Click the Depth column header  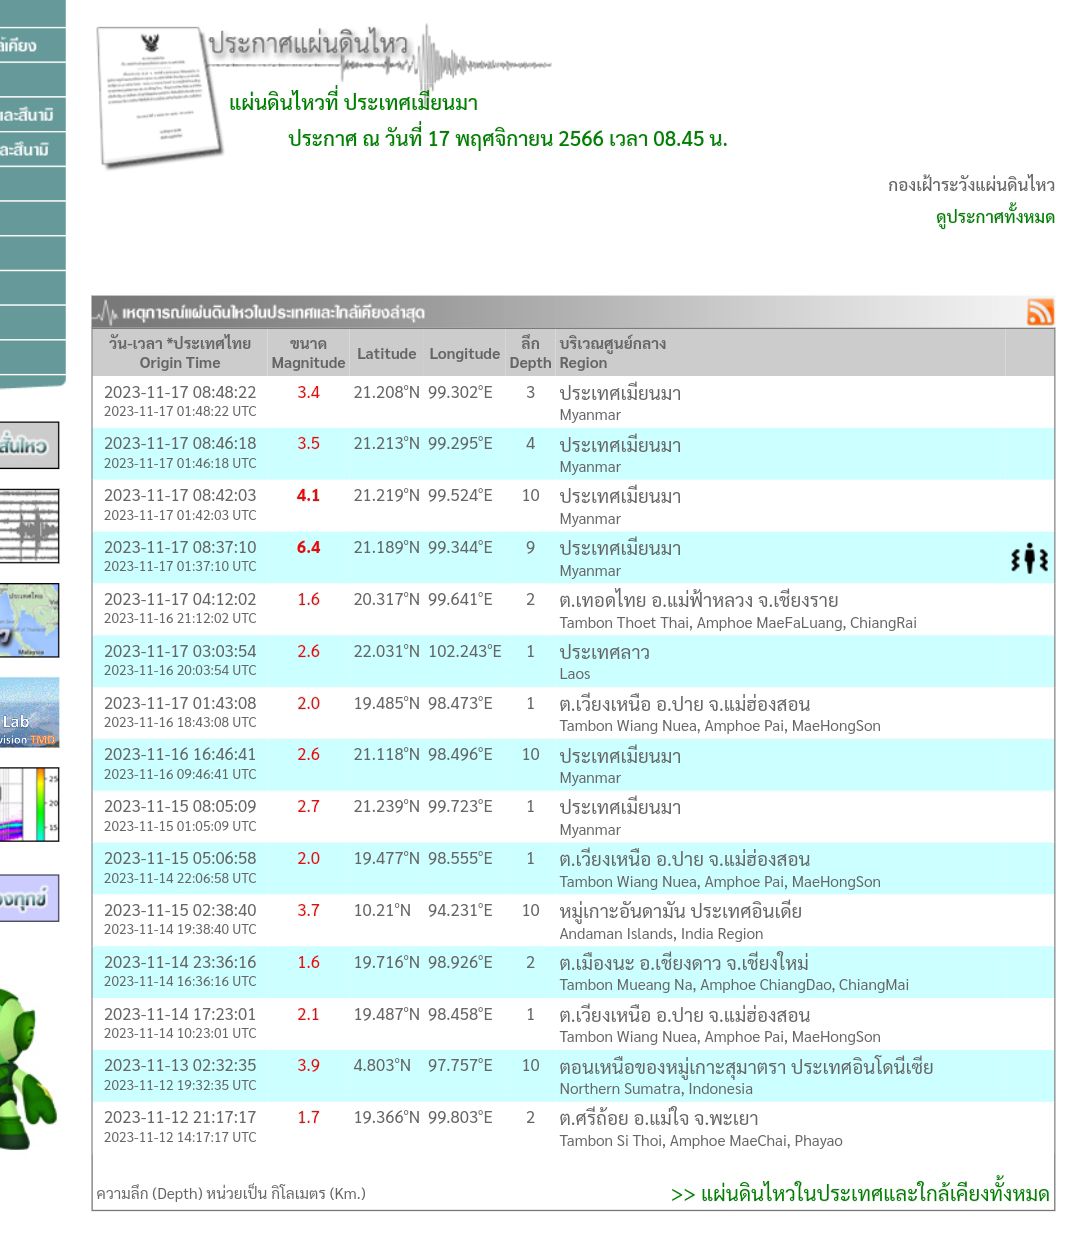(x=530, y=353)
